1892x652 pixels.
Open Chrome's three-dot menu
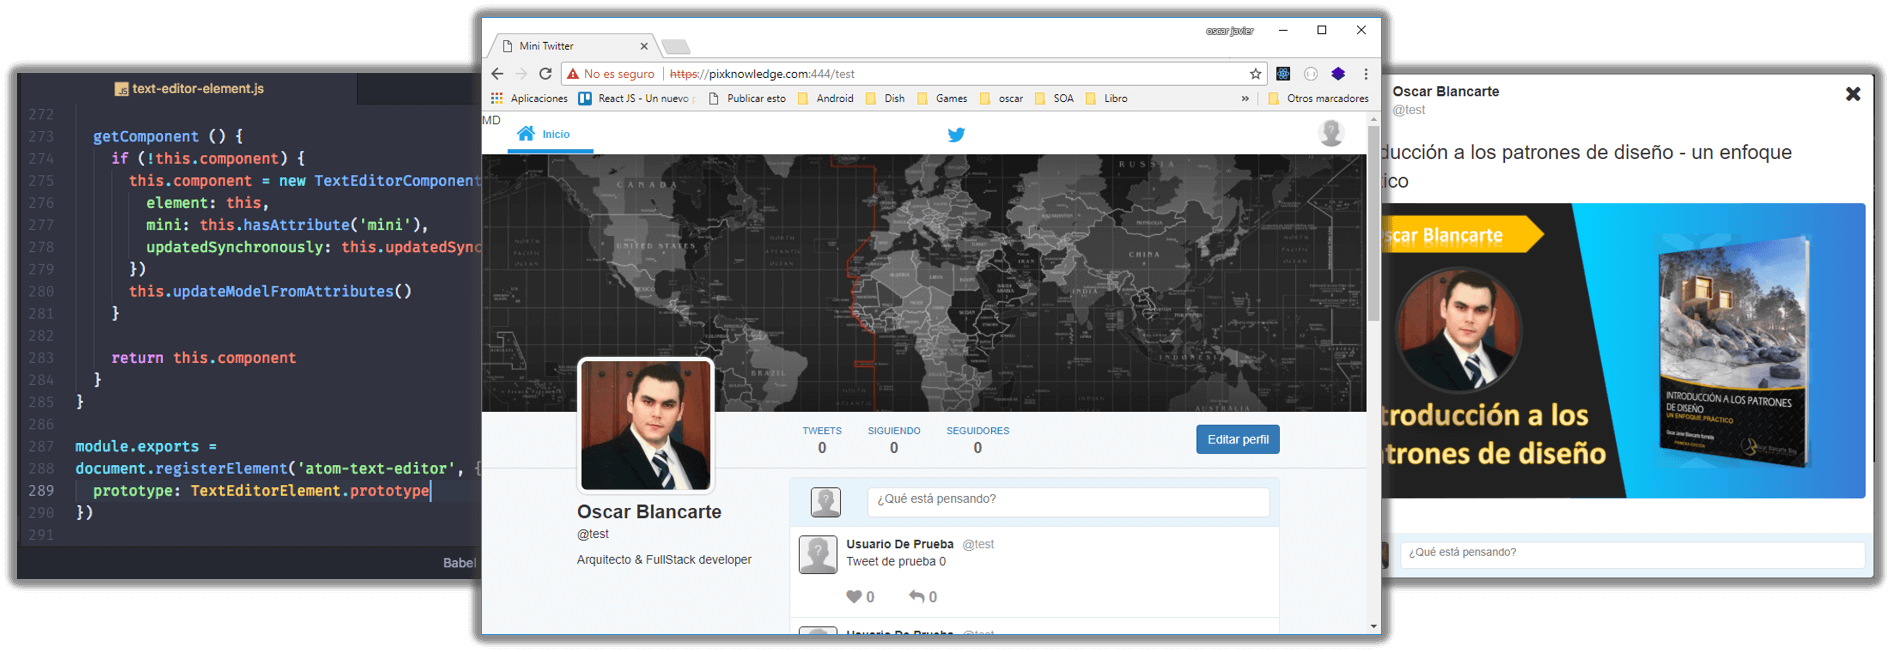click(1366, 74)
